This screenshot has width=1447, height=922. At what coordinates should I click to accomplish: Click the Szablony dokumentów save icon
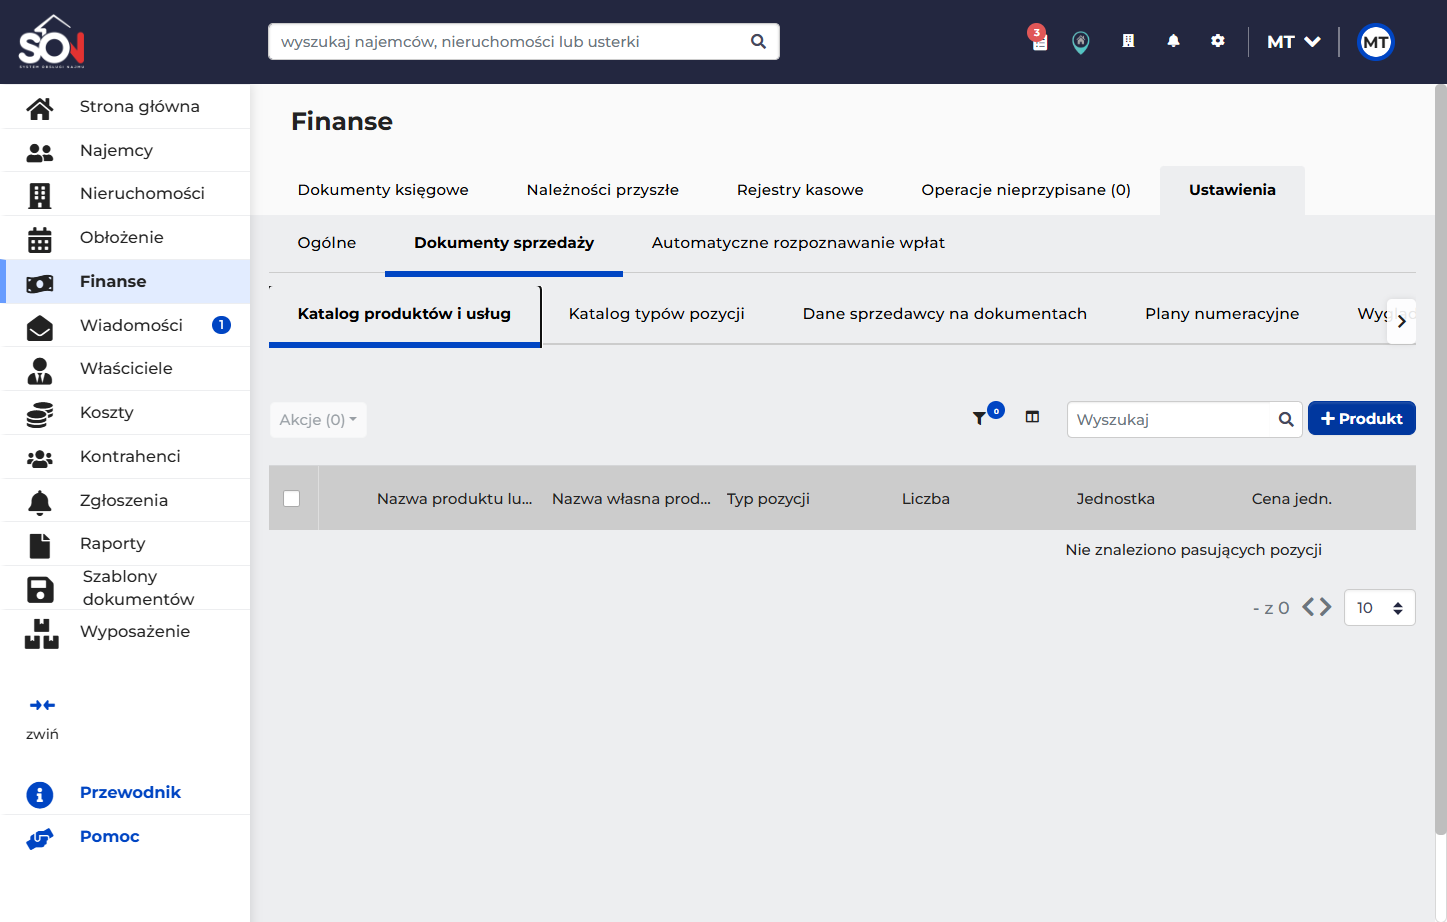pos(40,589)
